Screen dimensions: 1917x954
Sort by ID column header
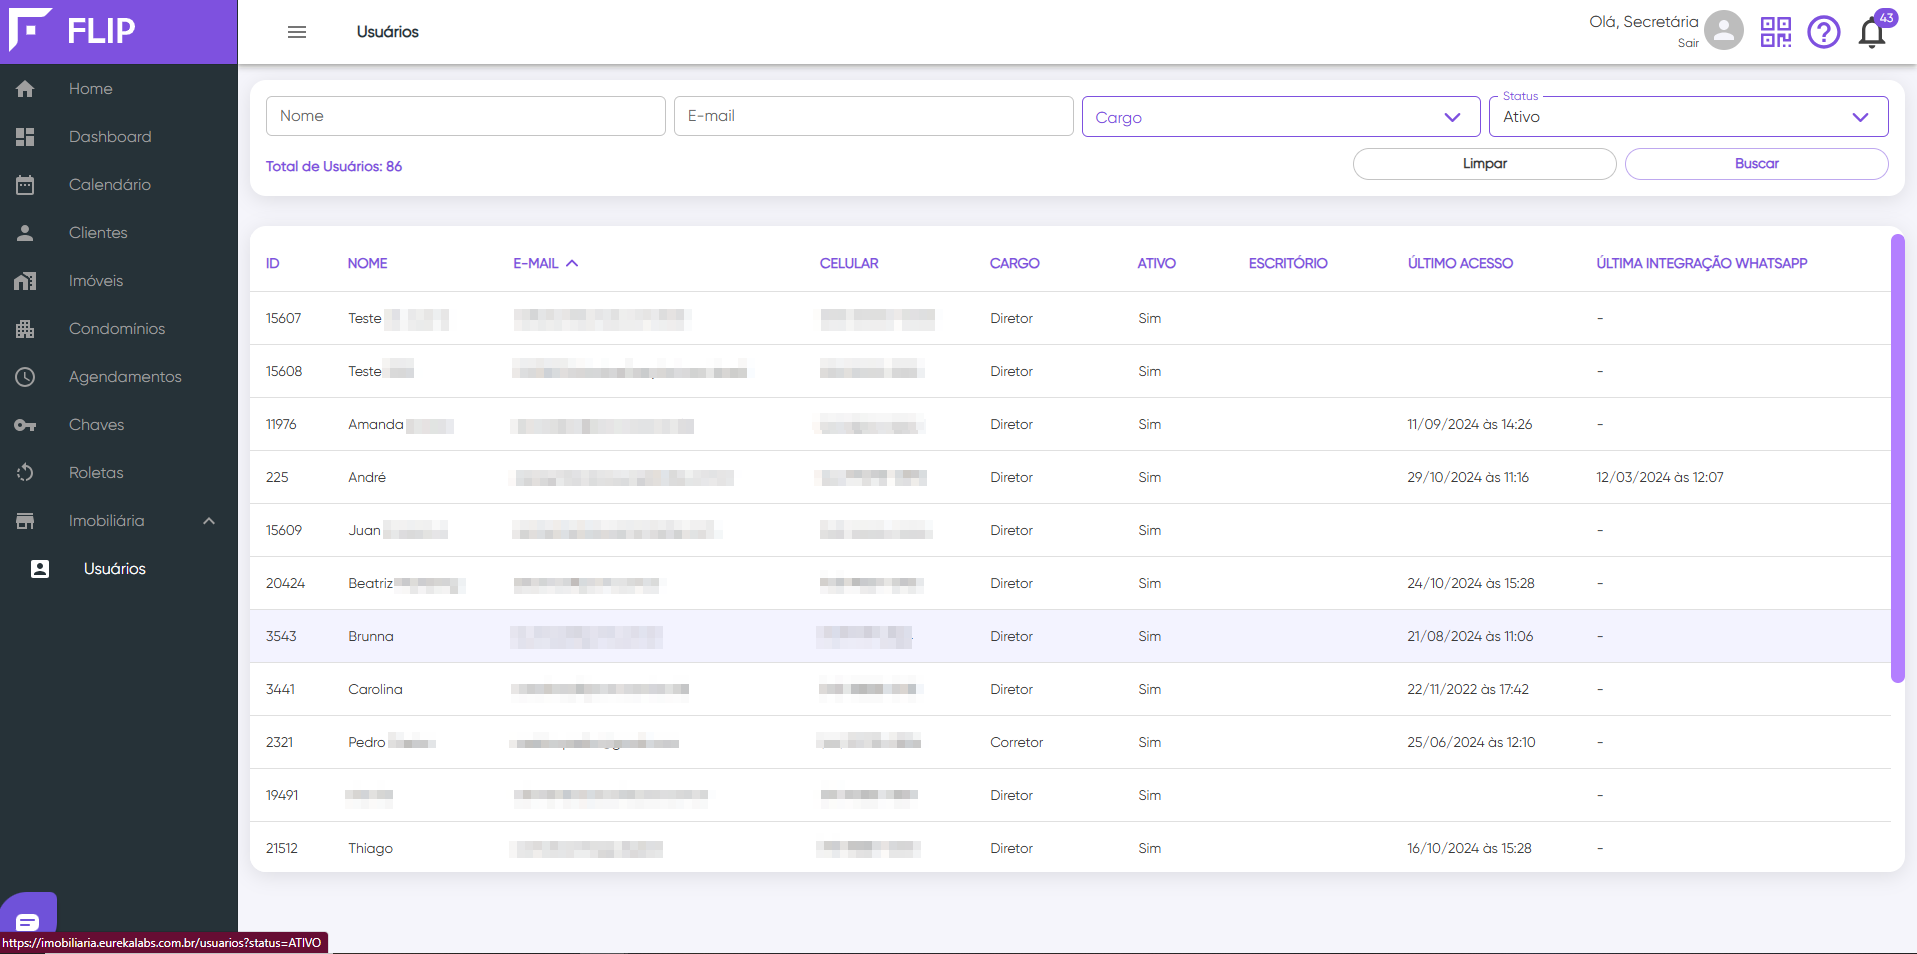(272, 263)
